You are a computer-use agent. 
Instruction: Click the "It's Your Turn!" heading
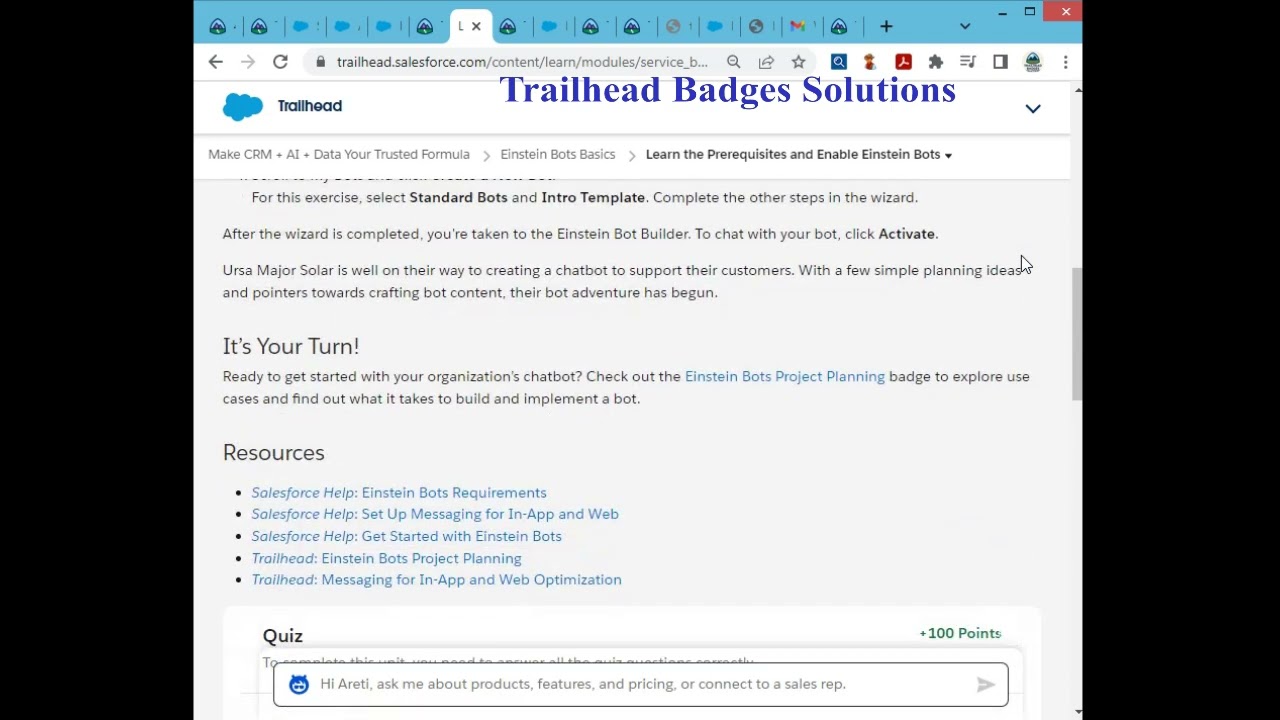pos(291,346)
